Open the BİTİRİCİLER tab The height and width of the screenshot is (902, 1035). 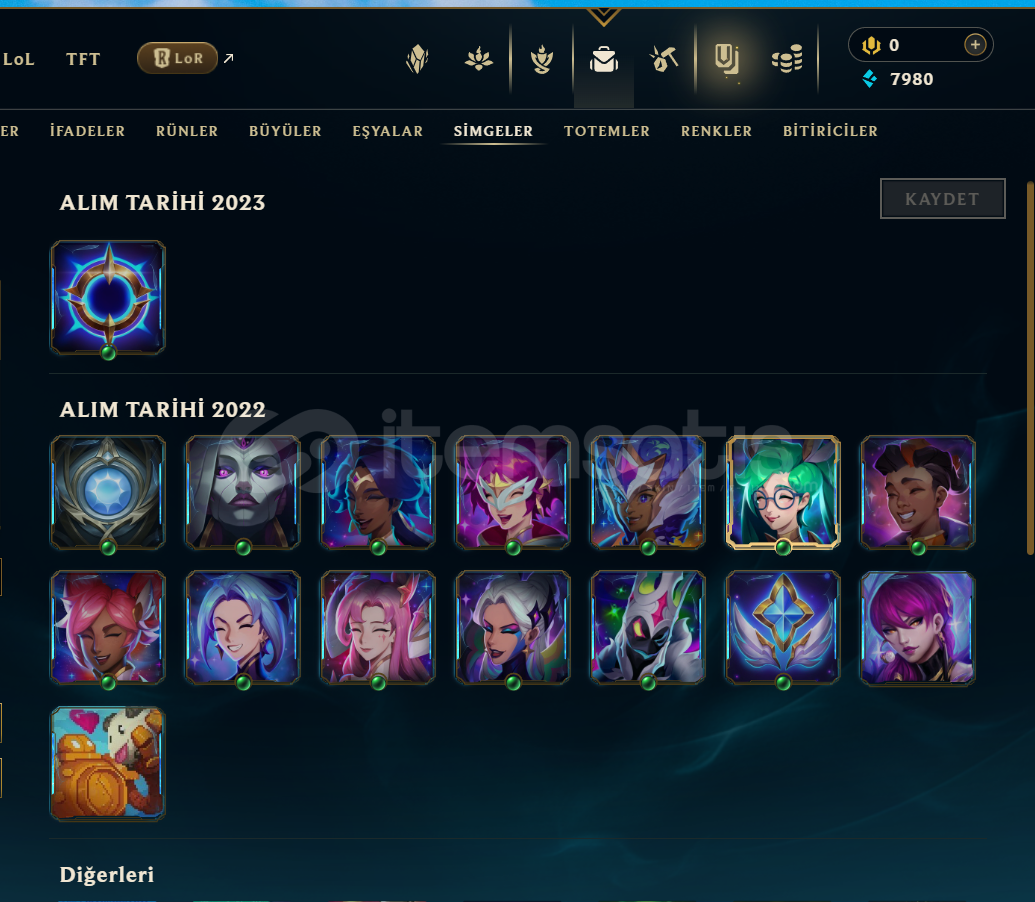[830, 131]
